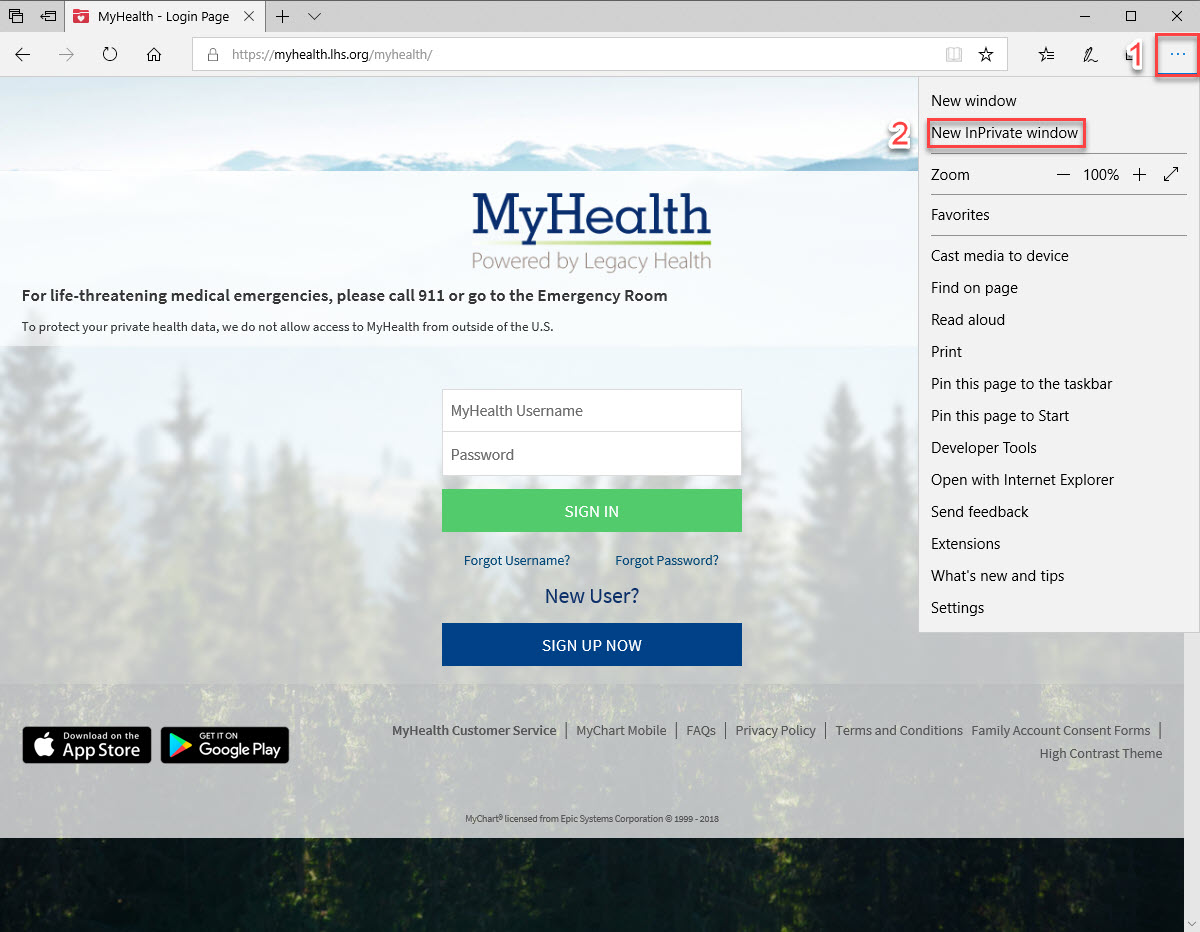Click the address bar URL
The height and width of the screenshot is (932, 1200).
point(332,55)
